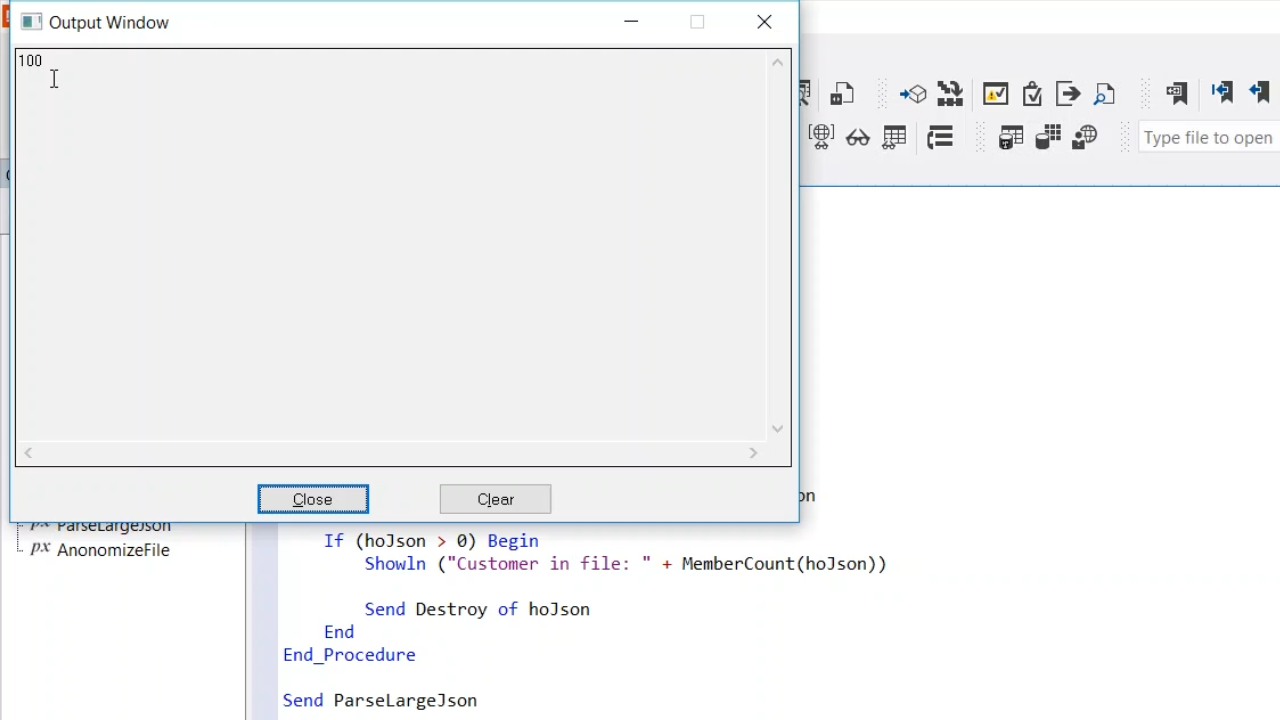Viewport: 1280px width, 720px height.
Task: Click the clipboard with checkmark icon
Action: (1032, 94)
